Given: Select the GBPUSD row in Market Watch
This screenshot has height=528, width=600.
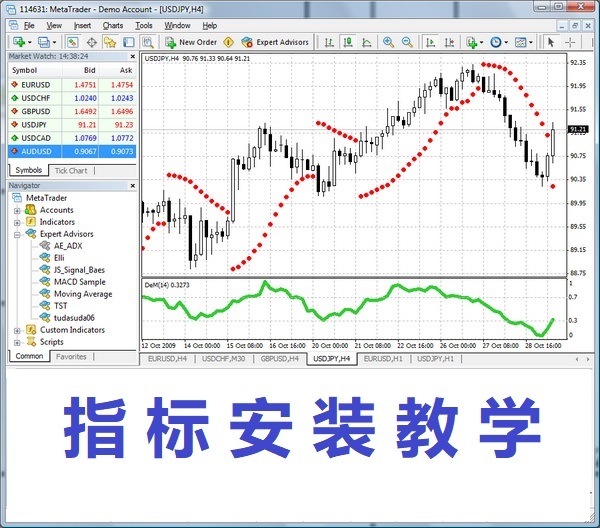Looking at the screenshot, I should 72,111.
